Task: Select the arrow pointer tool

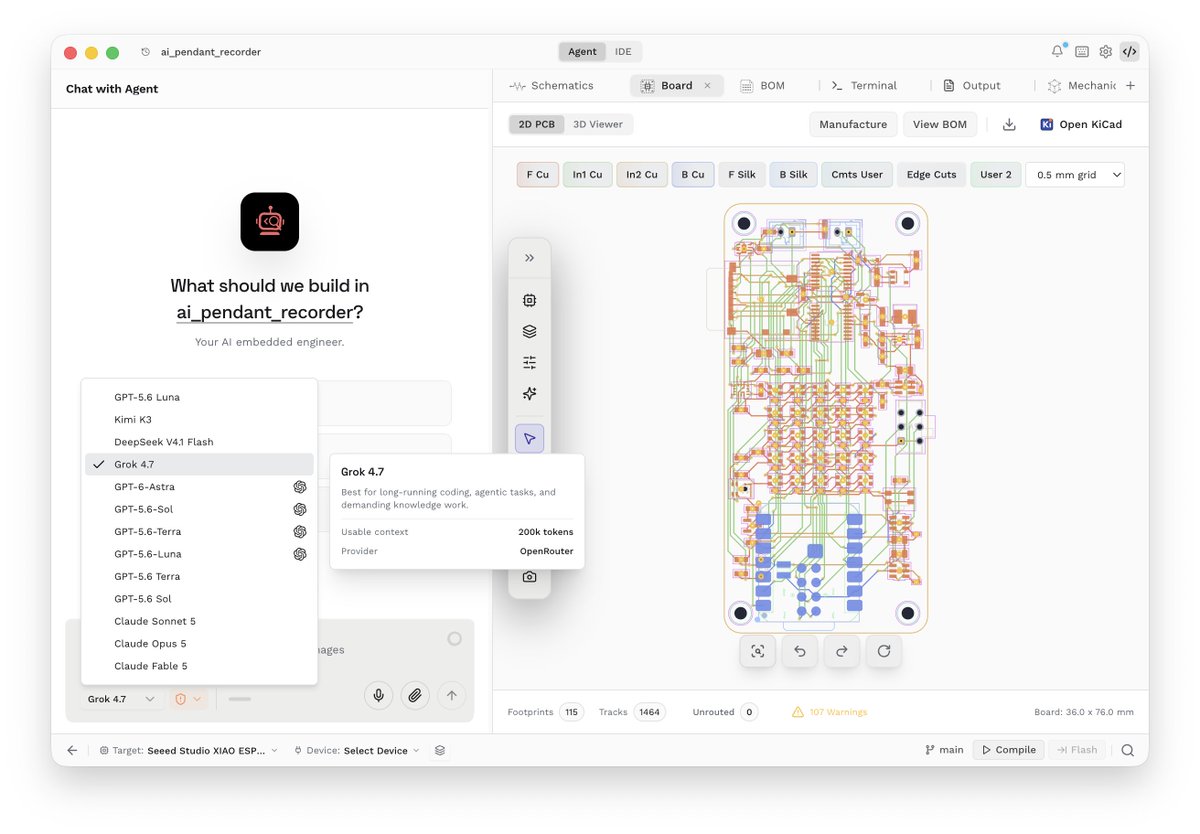Action: tap(529, 438)
